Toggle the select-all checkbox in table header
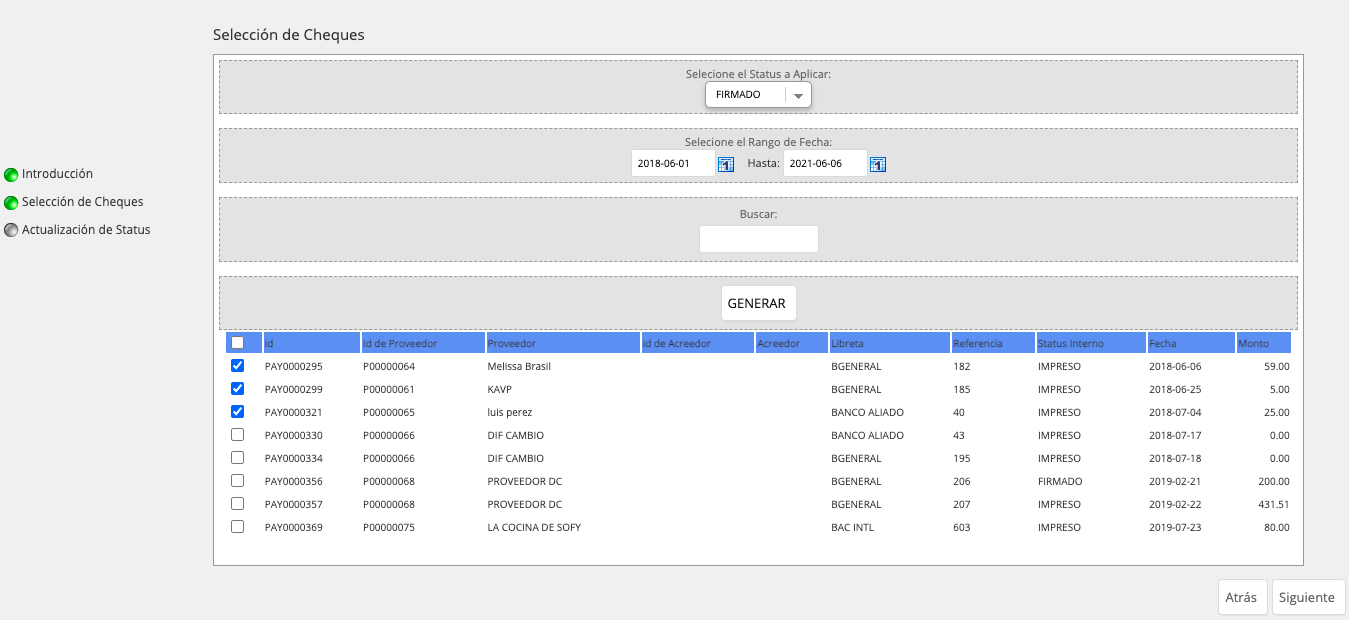 (237, 343)
